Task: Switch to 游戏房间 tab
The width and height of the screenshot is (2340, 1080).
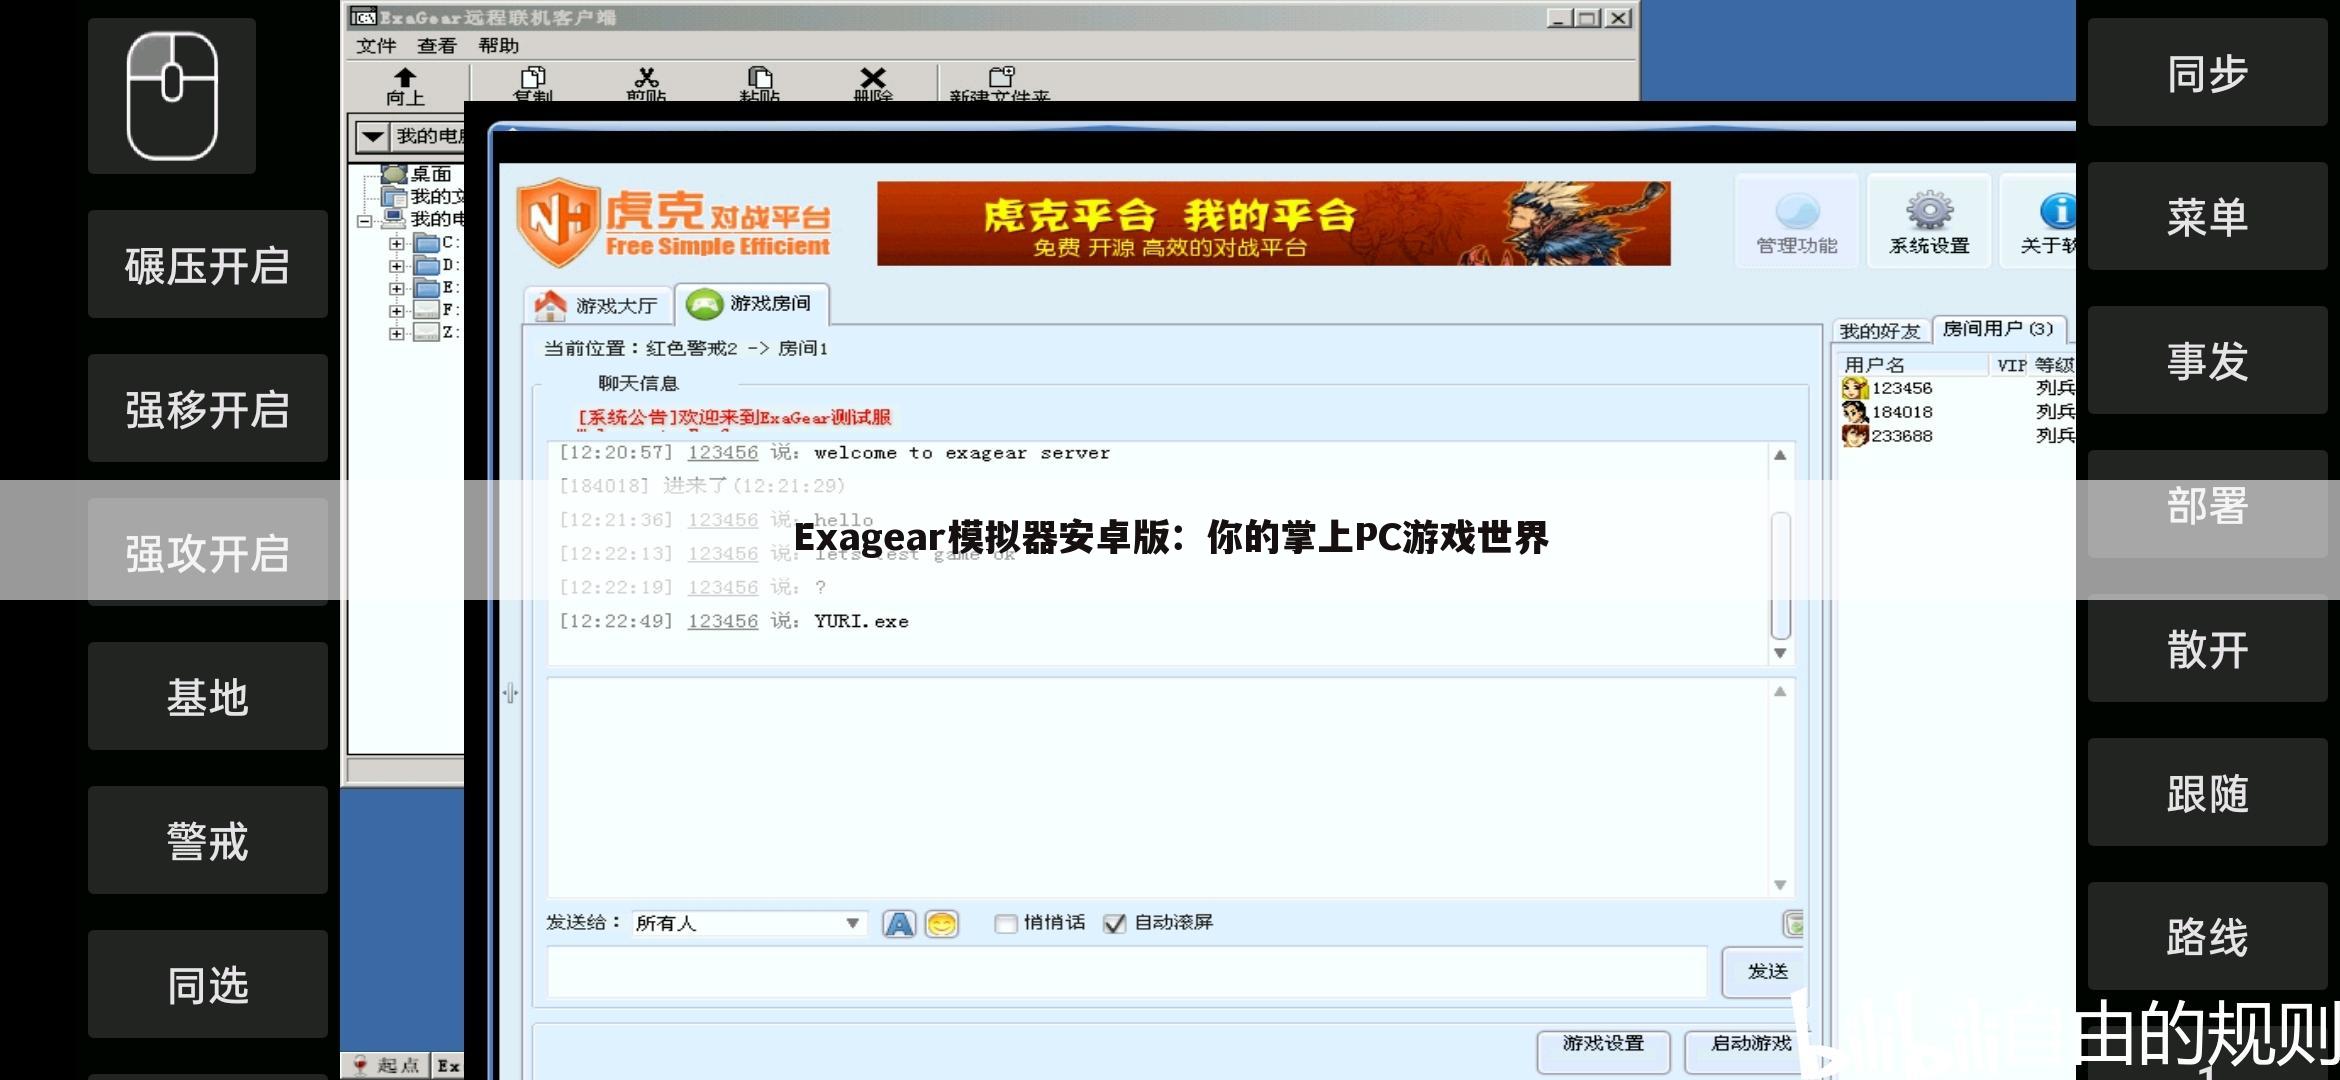Action: 752,304
